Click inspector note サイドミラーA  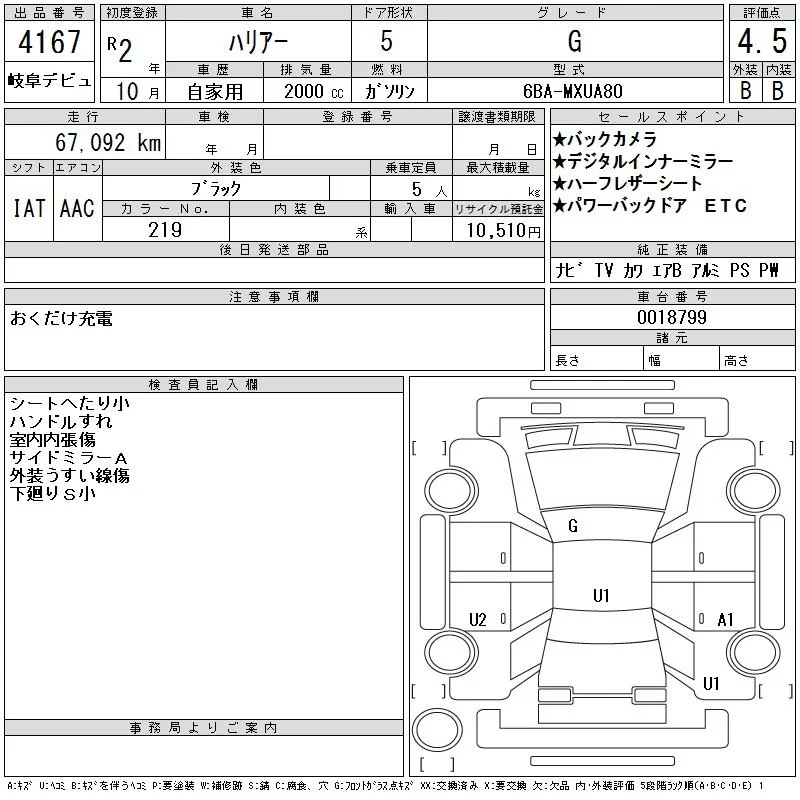[x=68, y=457]
